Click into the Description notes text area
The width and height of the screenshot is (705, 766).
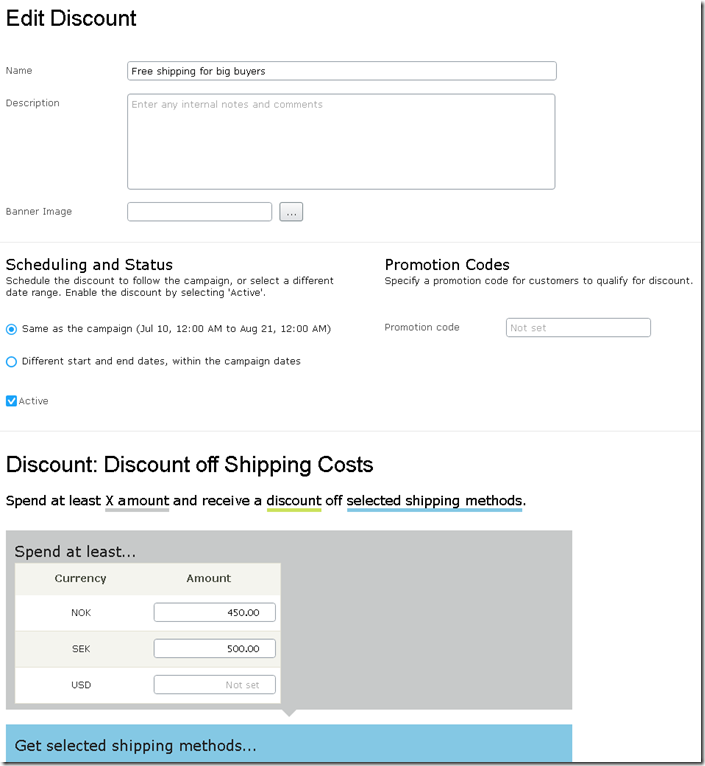(x=341, y=142)
